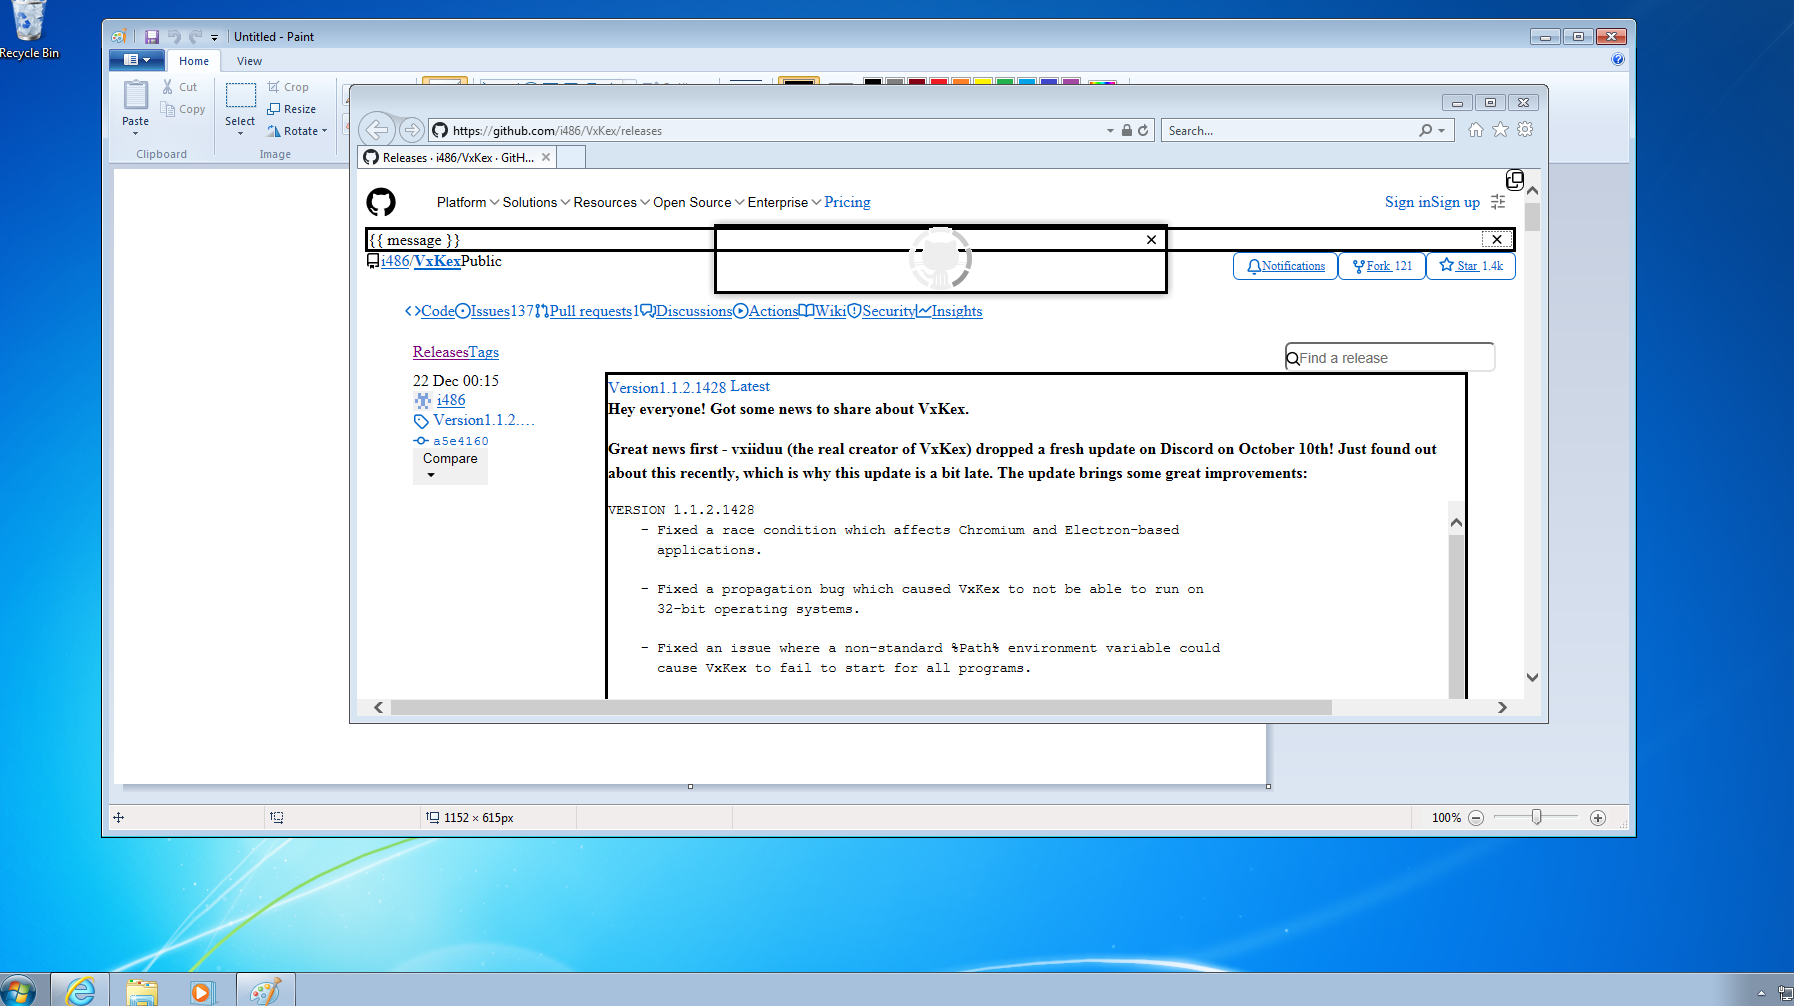This screenshot has height=1006, width=1794.
Task: Refresh the page with the reload icon
Action: click(x=1143, y=130)
